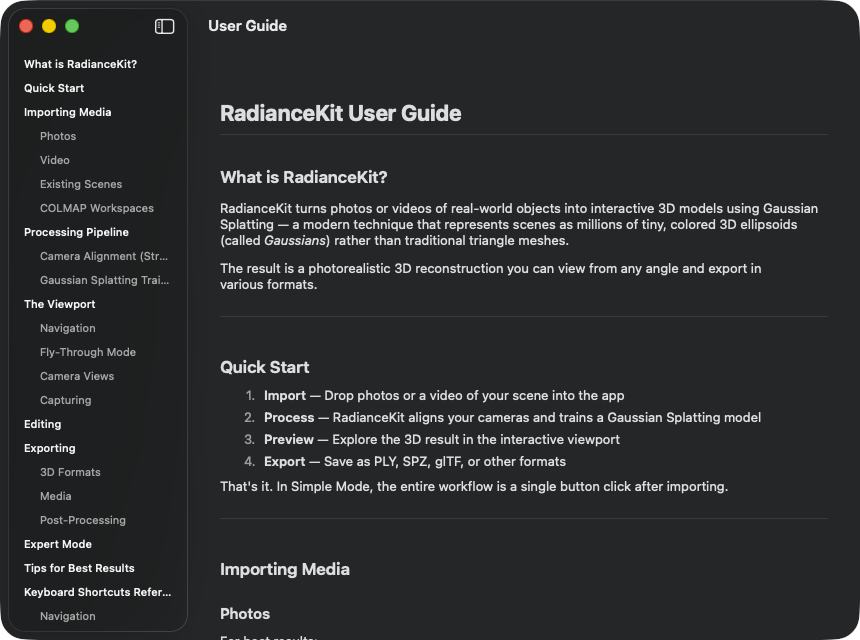Image resolution: width=860 pixels, height=640 pixels.
Task: Jump to Editing section in sidebar
Action: [42, 424]
